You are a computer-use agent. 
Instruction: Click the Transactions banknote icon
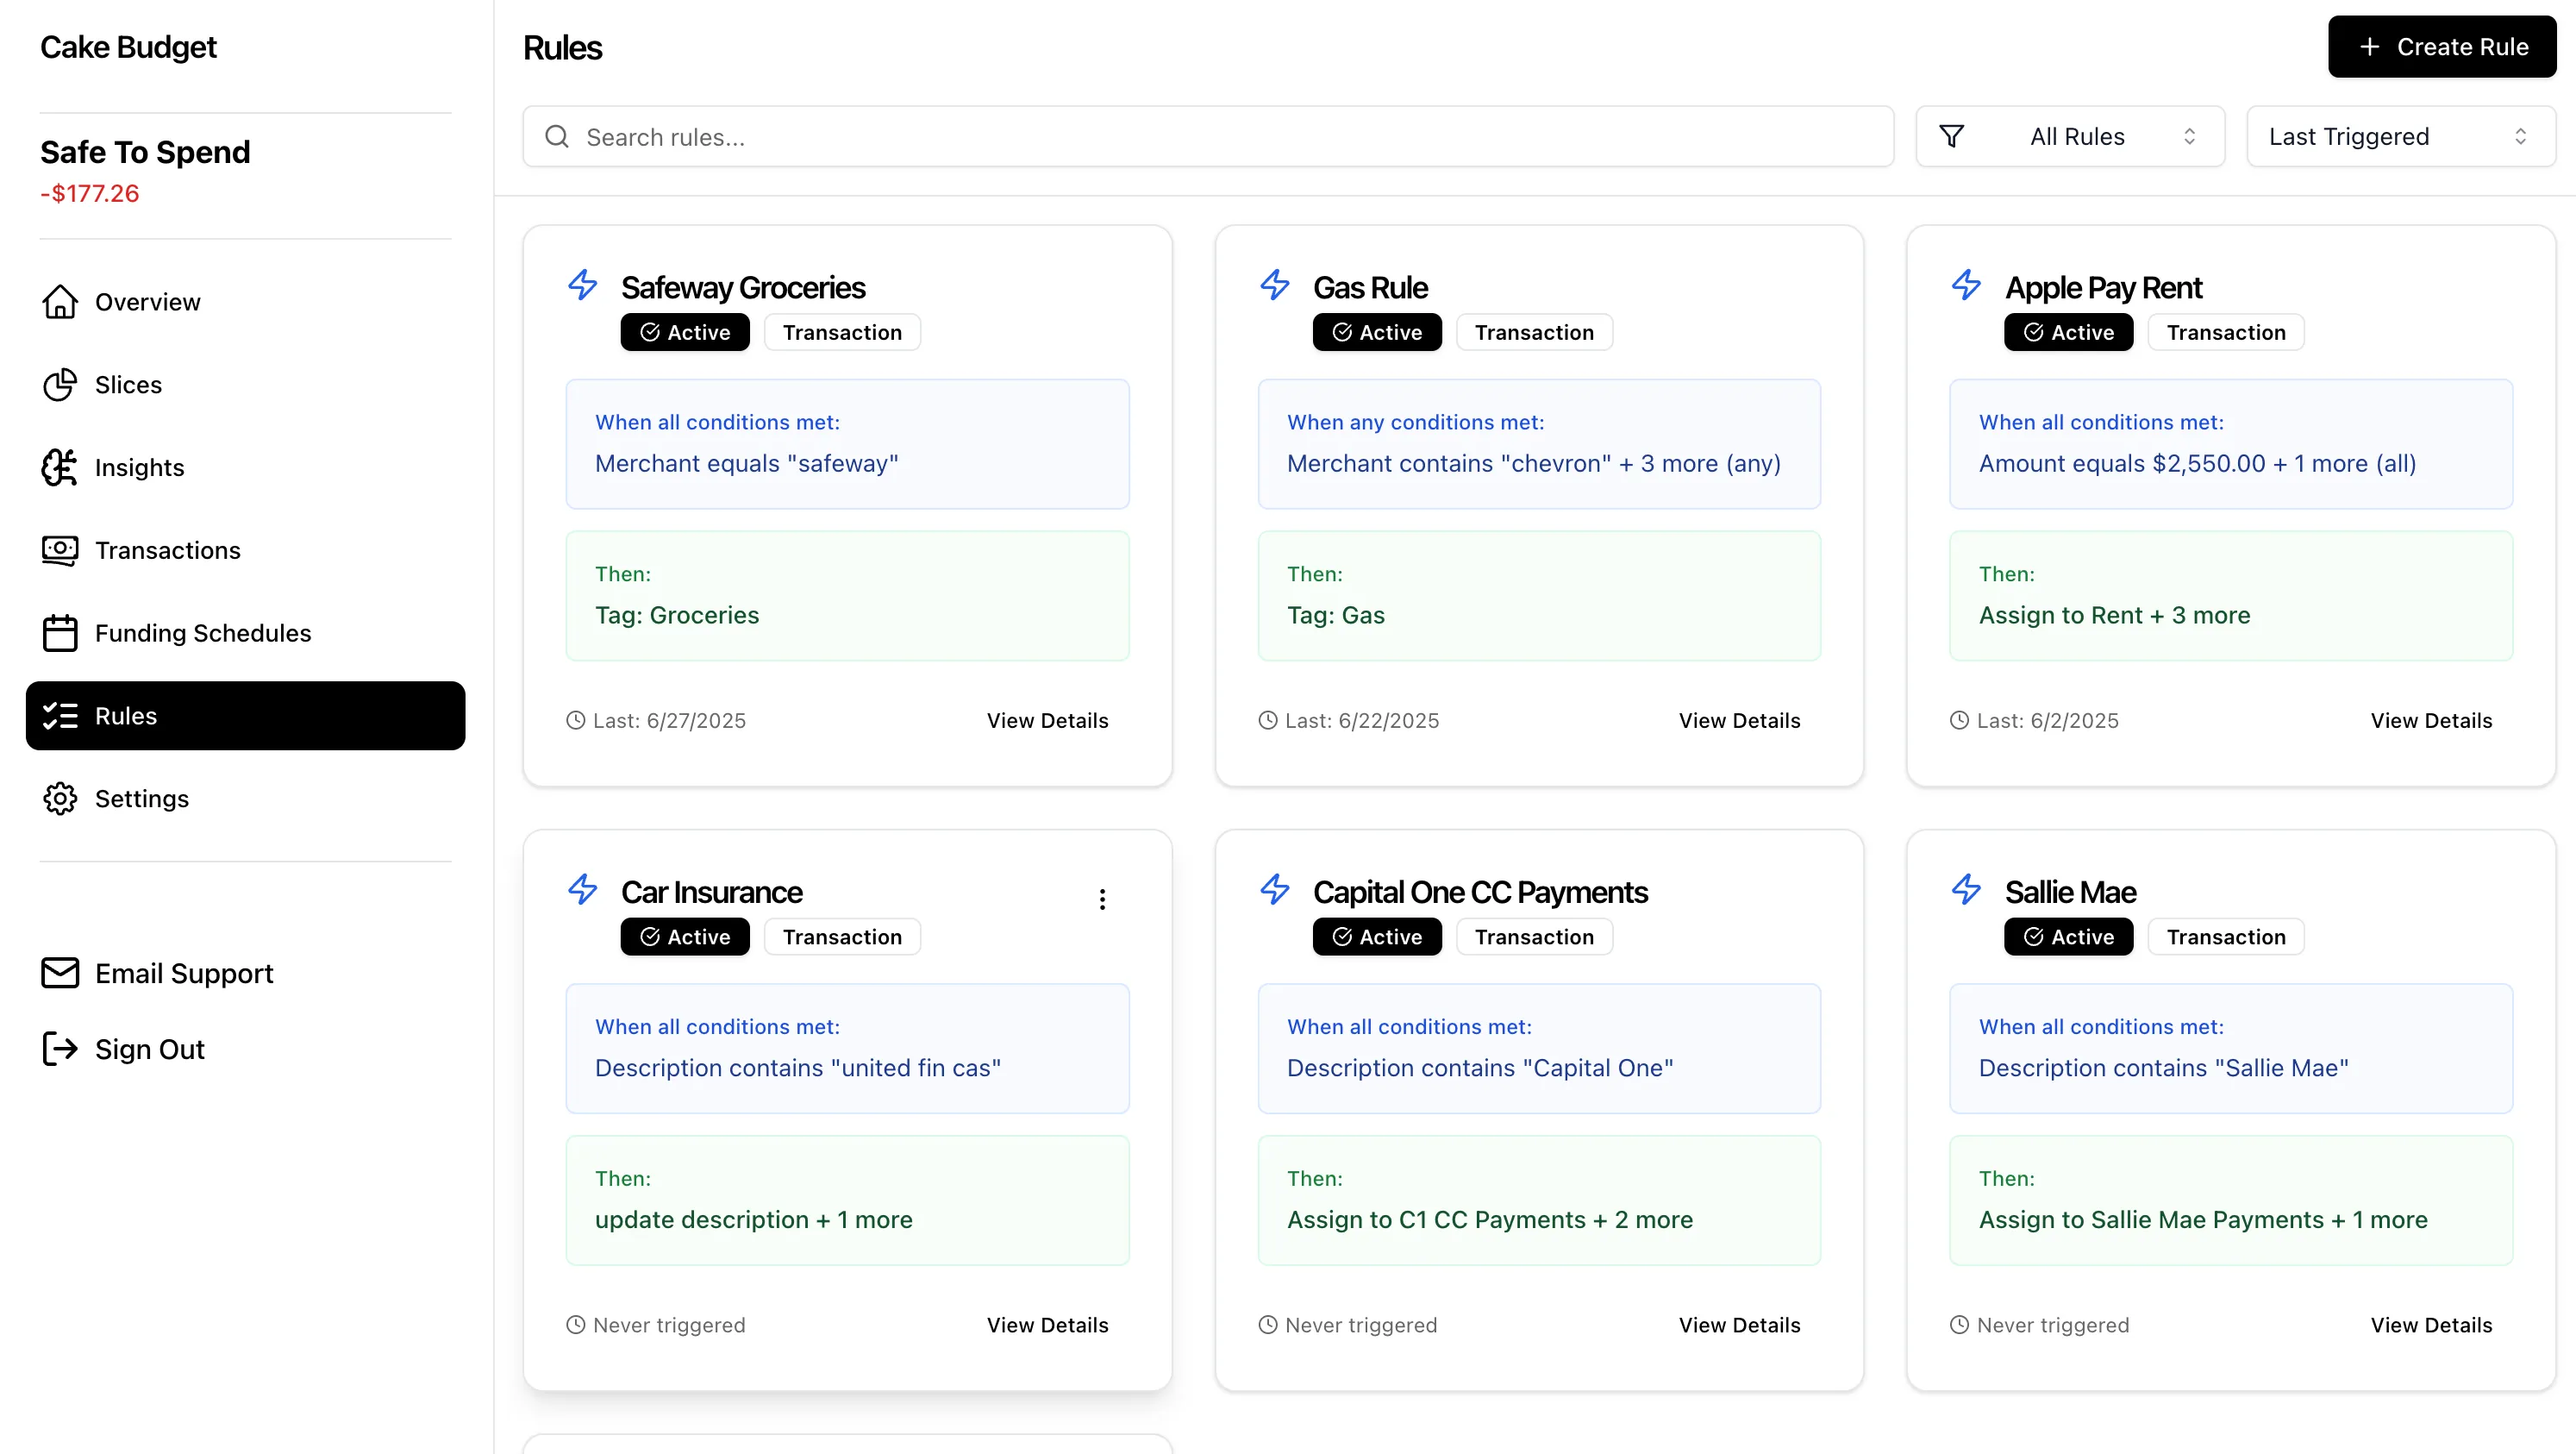tap(60, 550)
